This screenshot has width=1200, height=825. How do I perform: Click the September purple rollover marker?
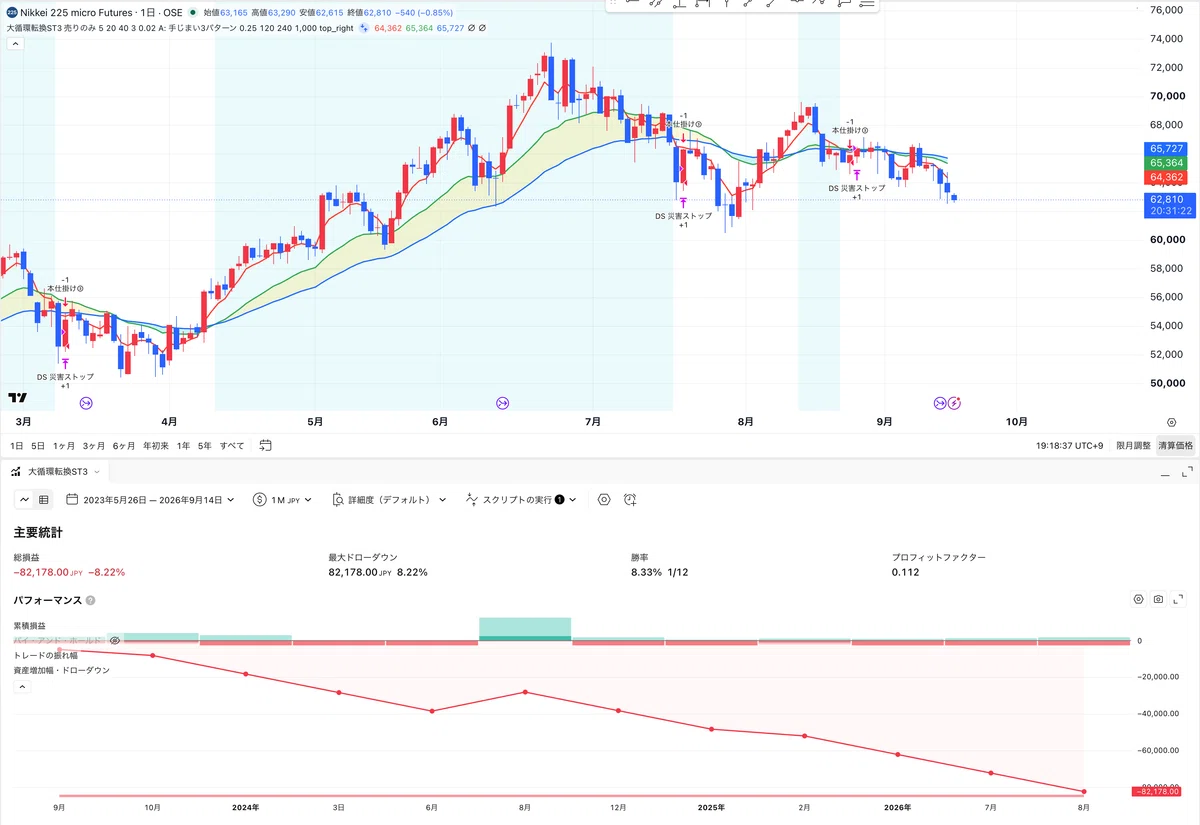coord(940,403)
